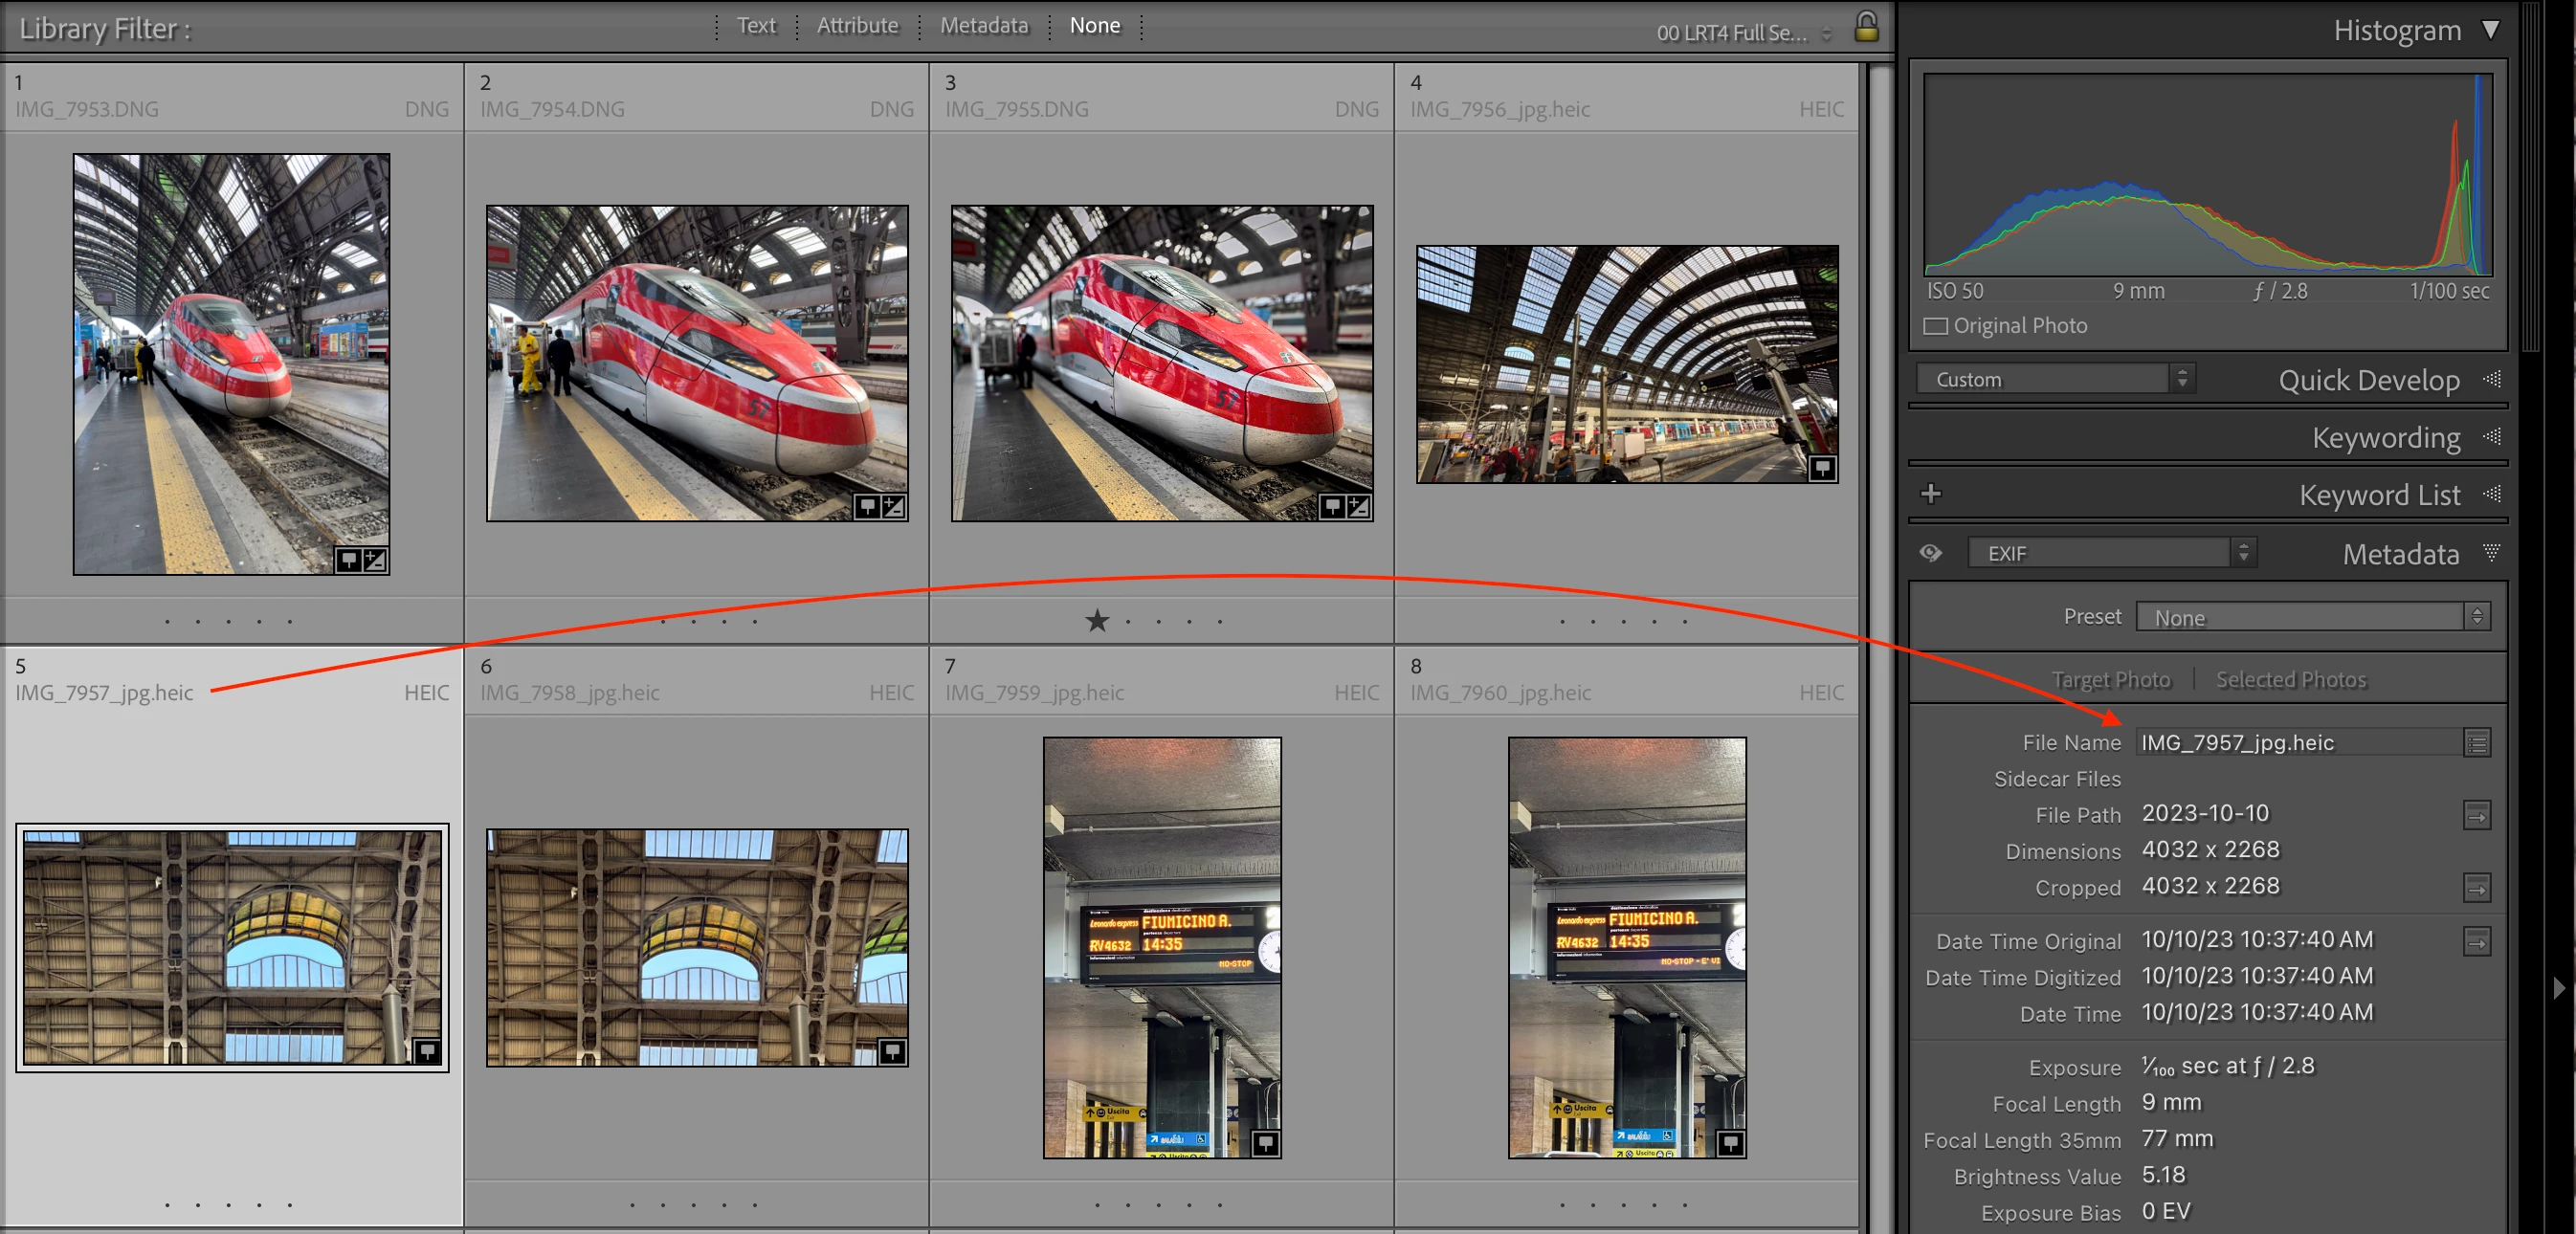Screen dimensions: 2576x1234
Task: Click the keyword badge on IMG_7956_jpg.heic thumbnail
Action: click(1822, 468)
